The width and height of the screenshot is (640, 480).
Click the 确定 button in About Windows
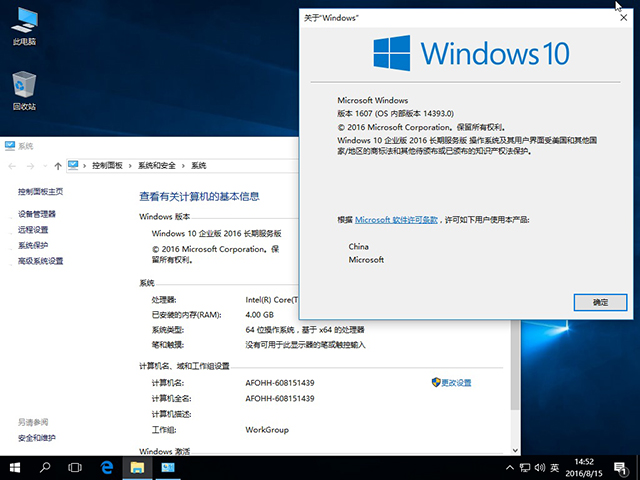[x=600, y=301]
